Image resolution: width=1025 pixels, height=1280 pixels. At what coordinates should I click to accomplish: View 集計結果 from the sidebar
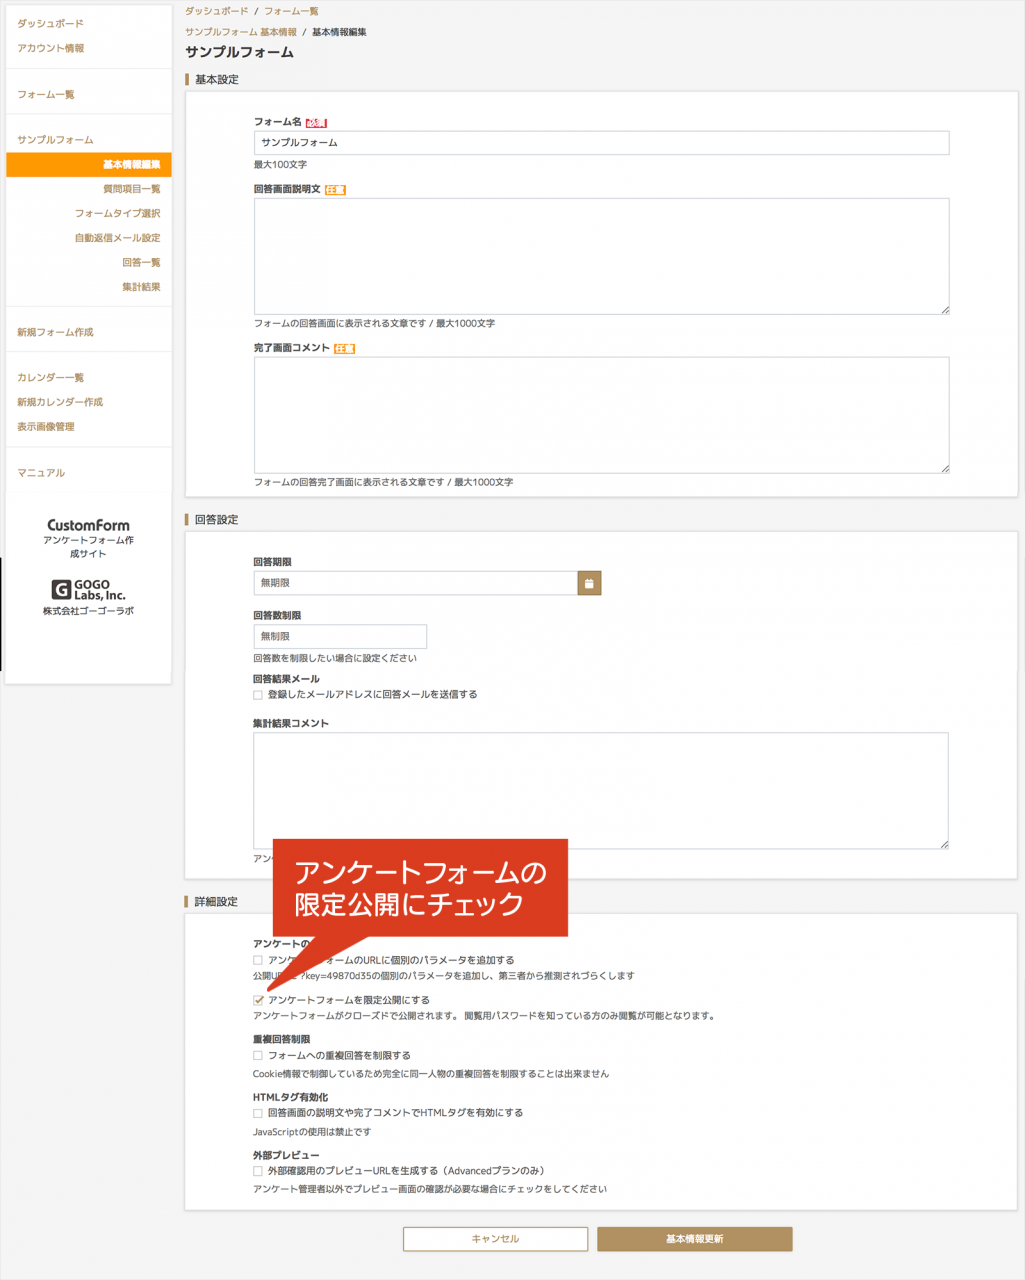pos(140,287)
